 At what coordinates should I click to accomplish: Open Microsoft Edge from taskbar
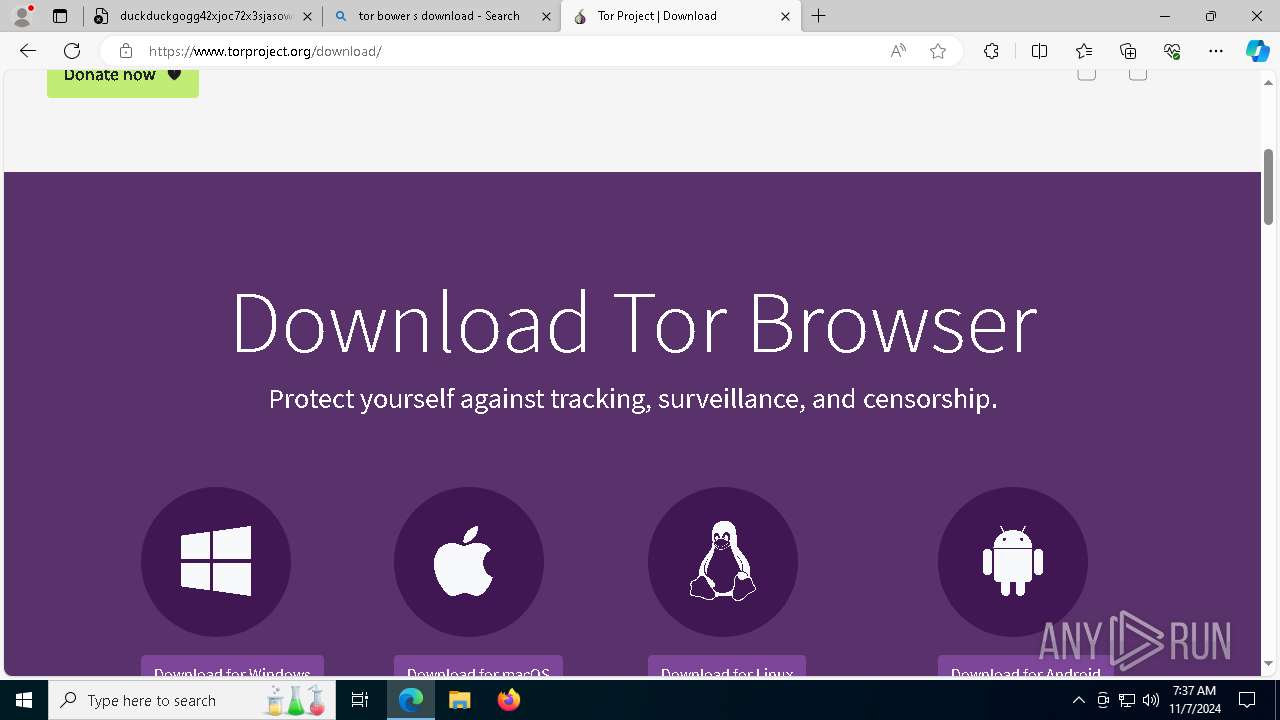pyautogui.click(x=411, y=700)
